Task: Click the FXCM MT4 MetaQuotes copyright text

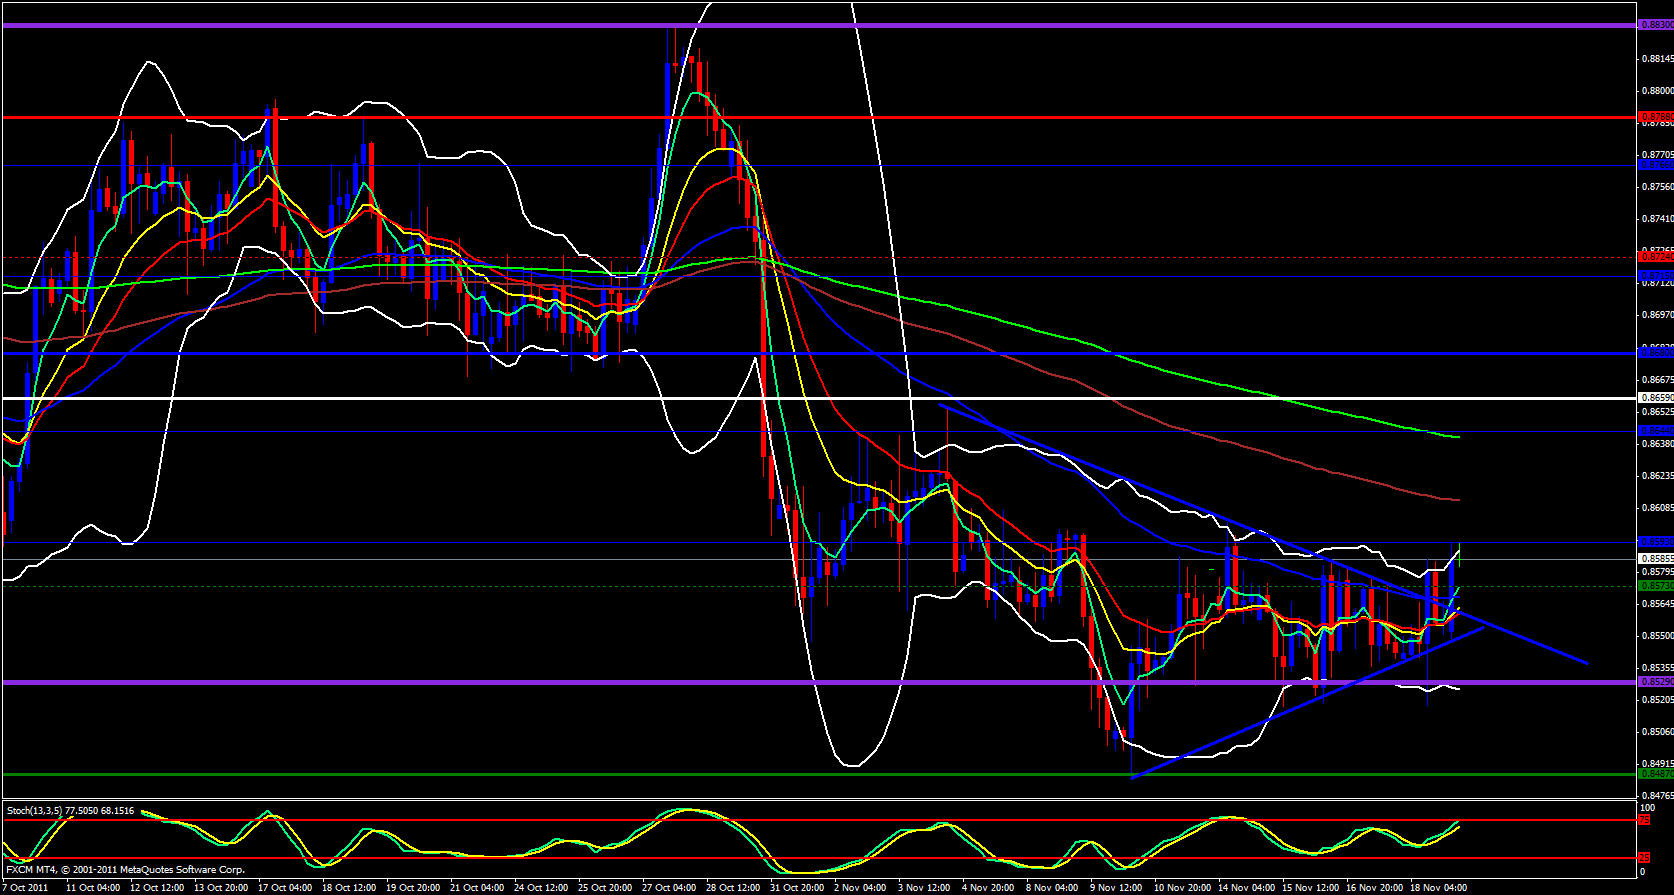Action: coord(125,870)
